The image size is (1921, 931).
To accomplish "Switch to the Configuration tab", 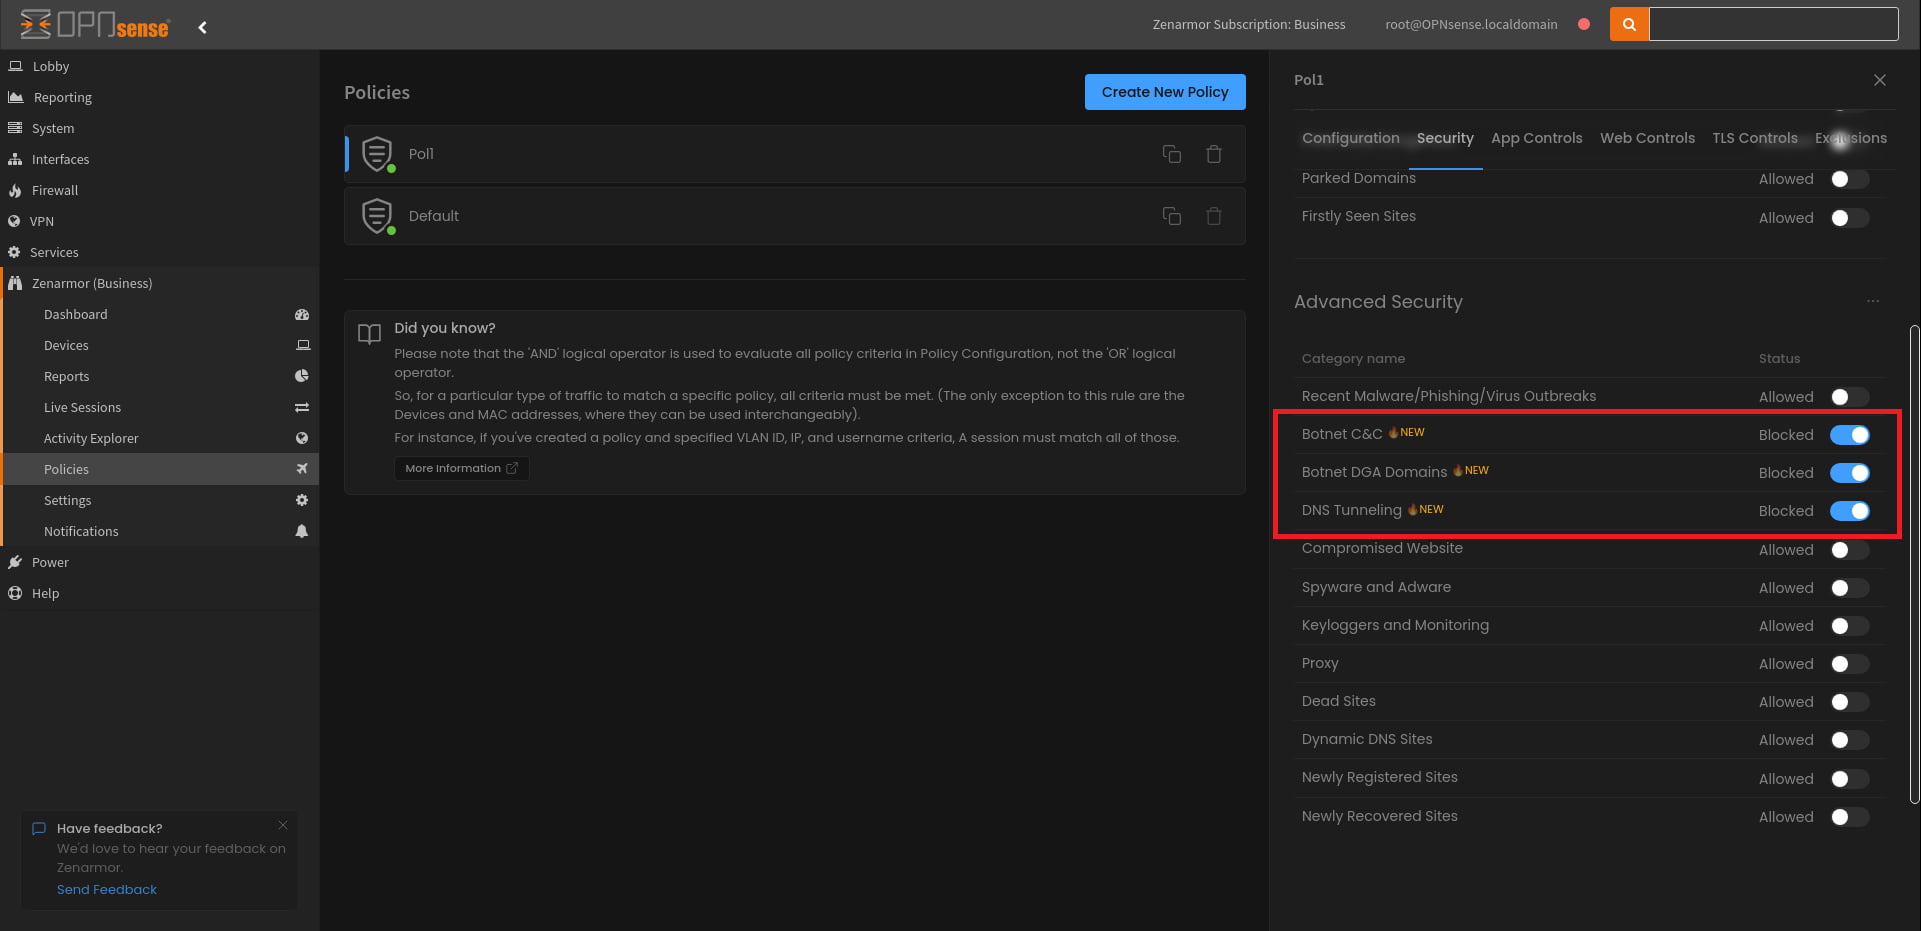I will pos(1350,138).
